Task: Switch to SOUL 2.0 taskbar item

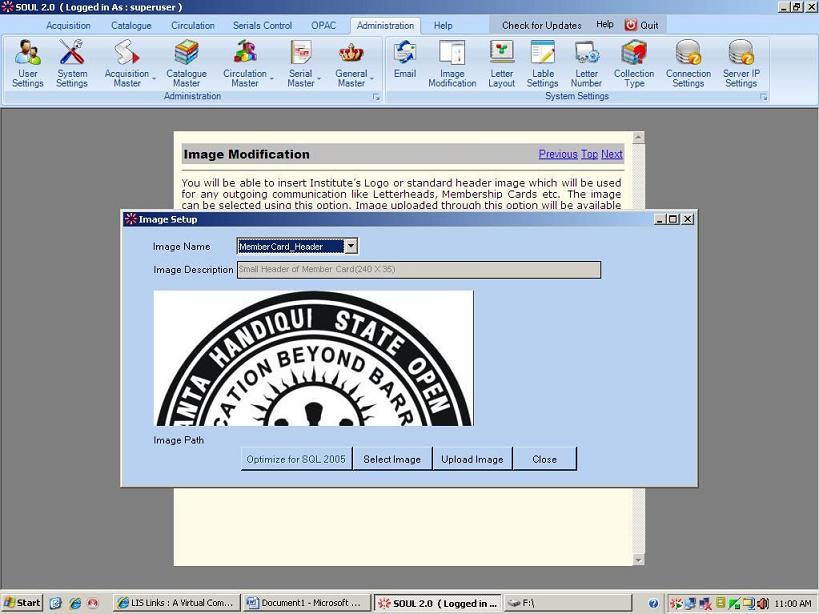Action: (437, 603)
